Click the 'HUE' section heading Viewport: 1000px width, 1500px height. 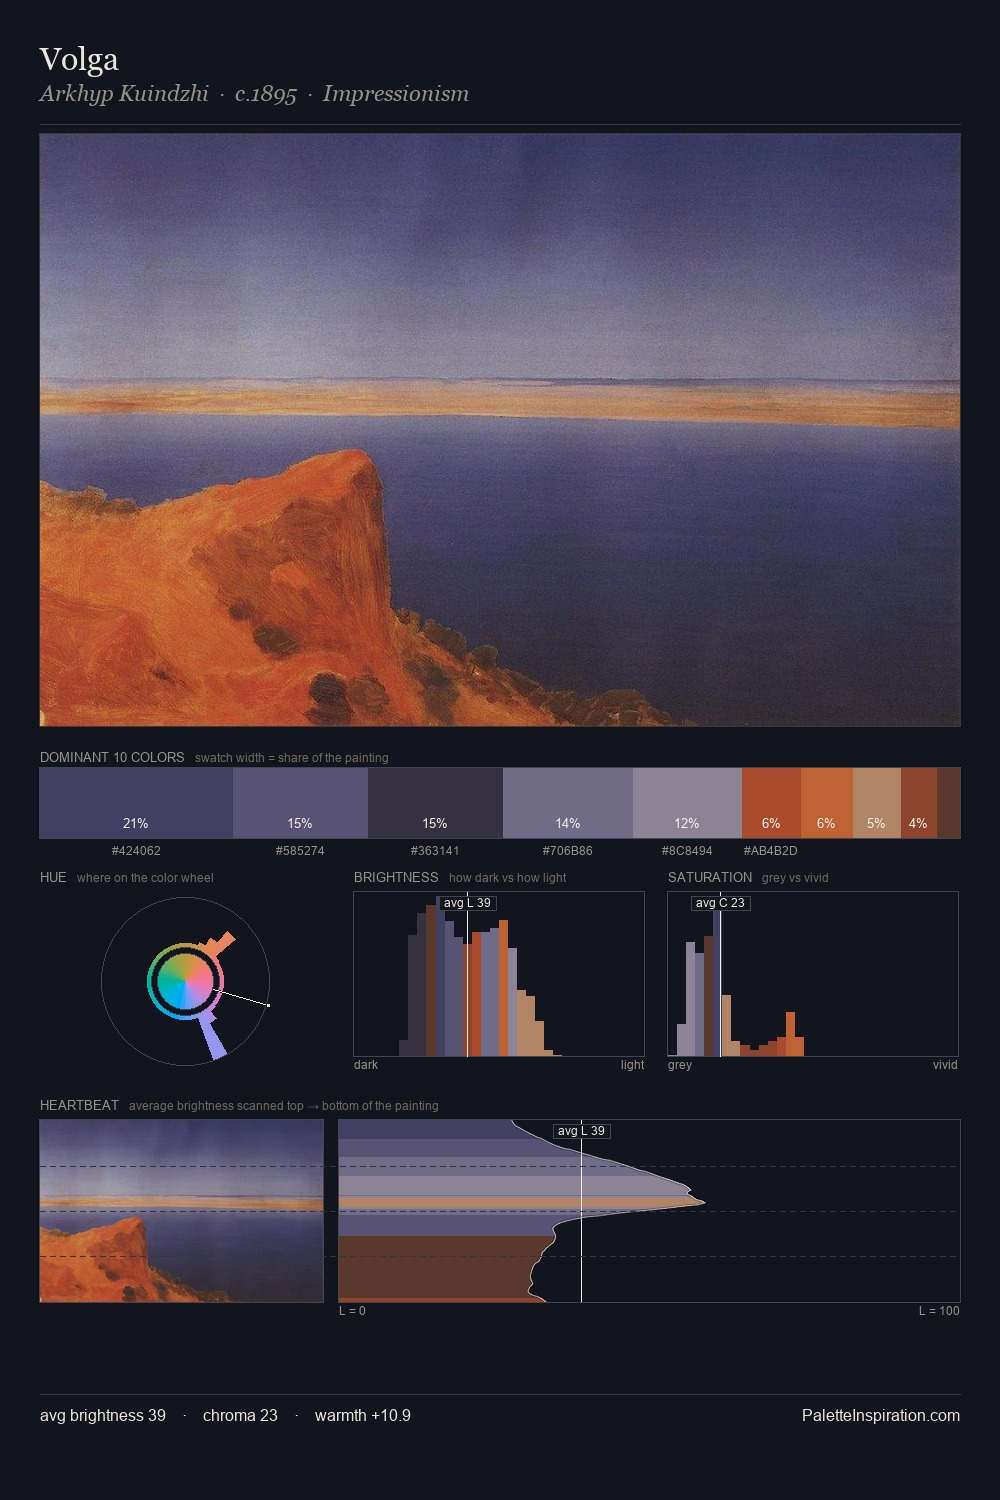coord(53,877)
